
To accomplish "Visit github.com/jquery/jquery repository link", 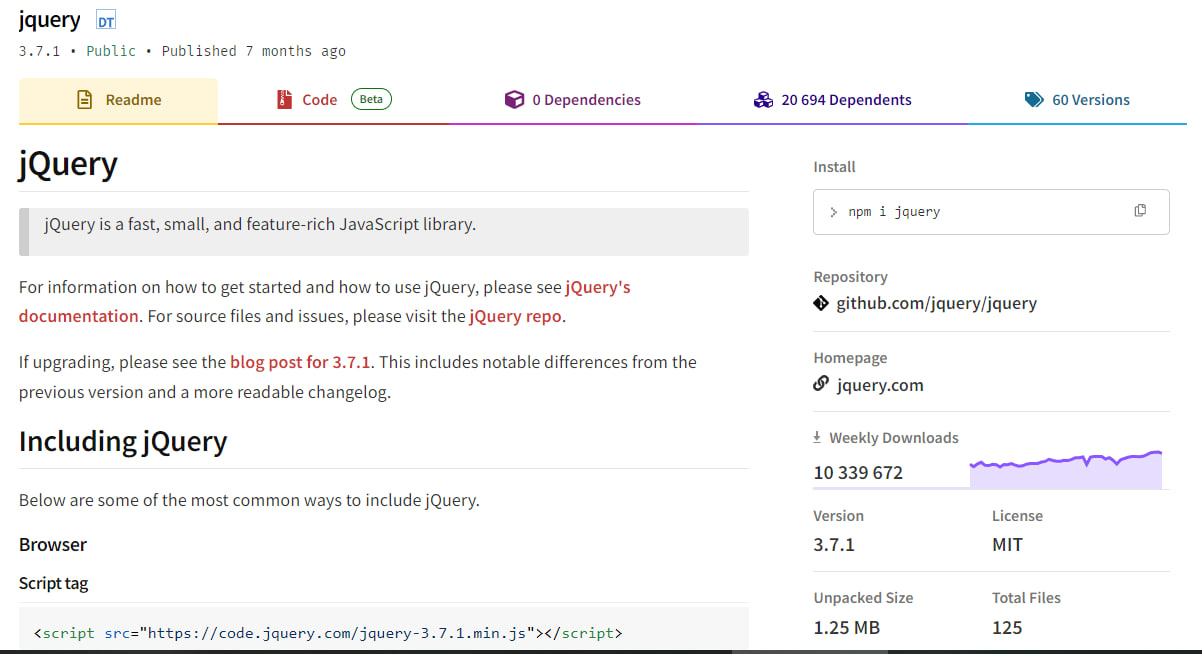I will 936,303.
